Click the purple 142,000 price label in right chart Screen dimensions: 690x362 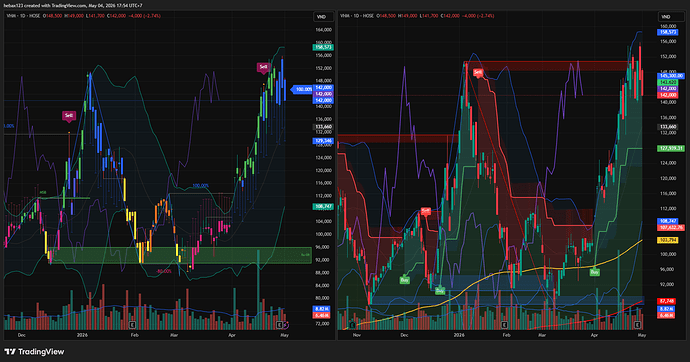click(x=667, y=89)
